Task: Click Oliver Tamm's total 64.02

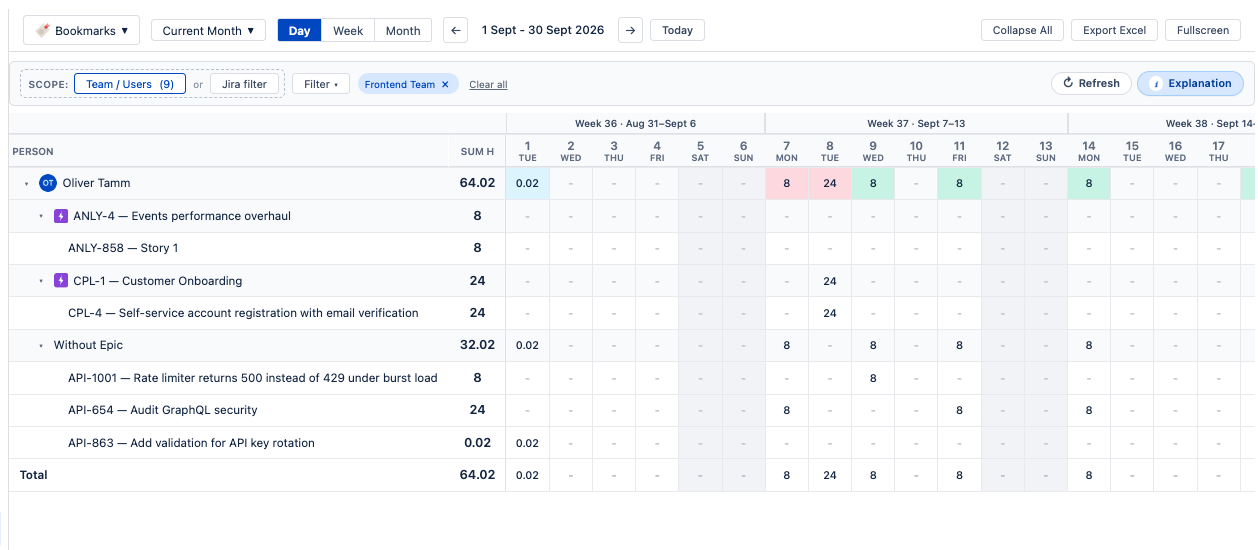Action: (477, 183)
